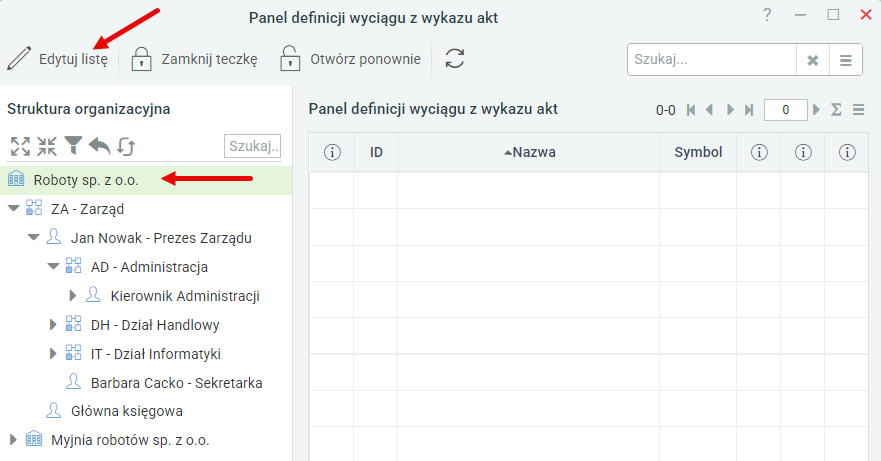
Task: Focus the top Szukaj search field
Action: pos(712,60)
